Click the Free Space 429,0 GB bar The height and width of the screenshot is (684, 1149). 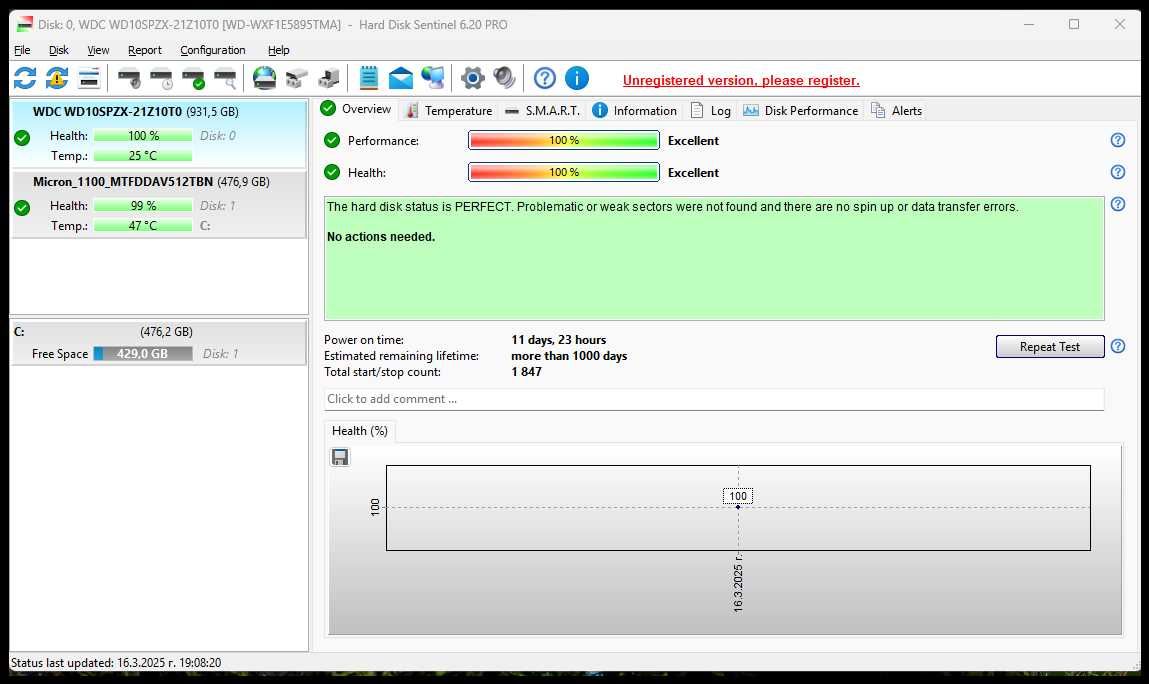point(143,354)
